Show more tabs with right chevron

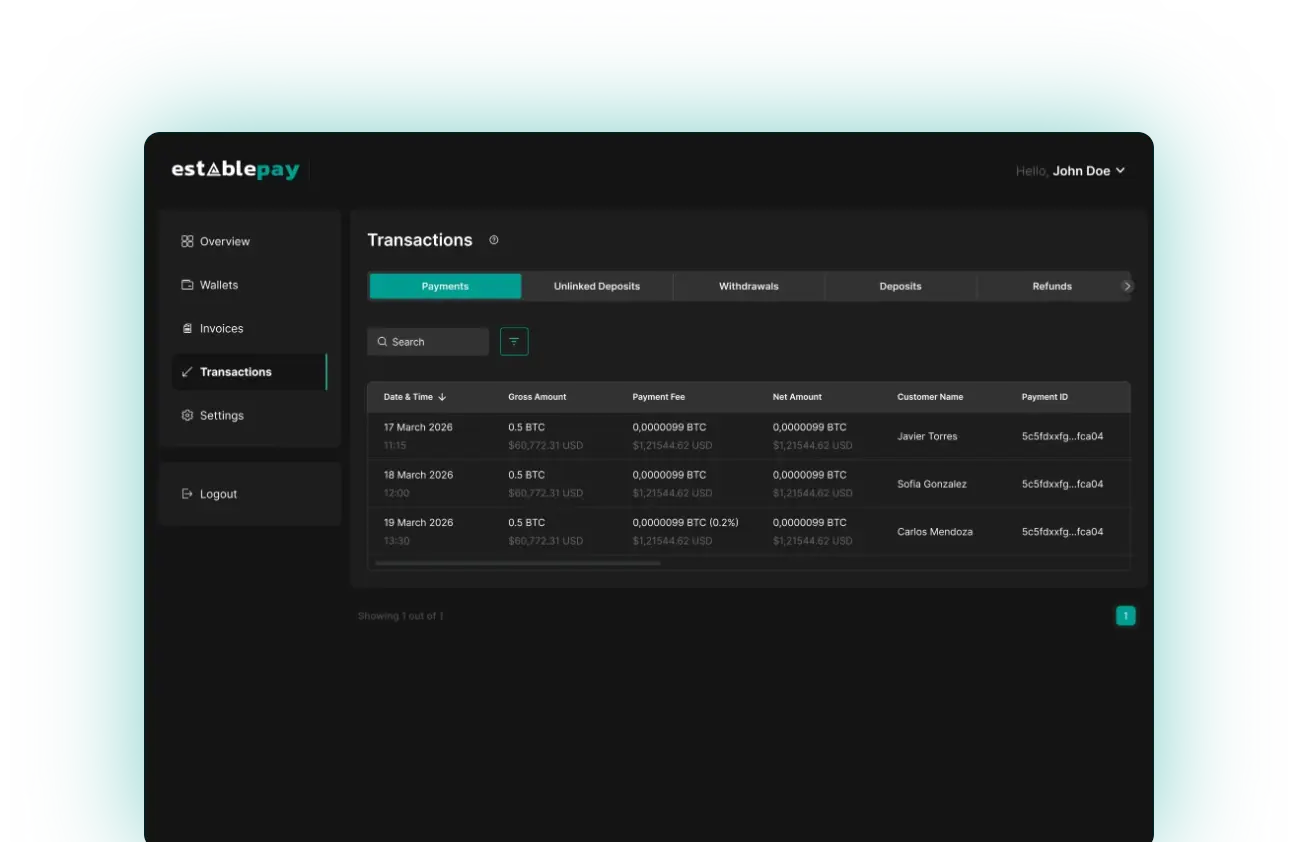tap(1127, 286)
